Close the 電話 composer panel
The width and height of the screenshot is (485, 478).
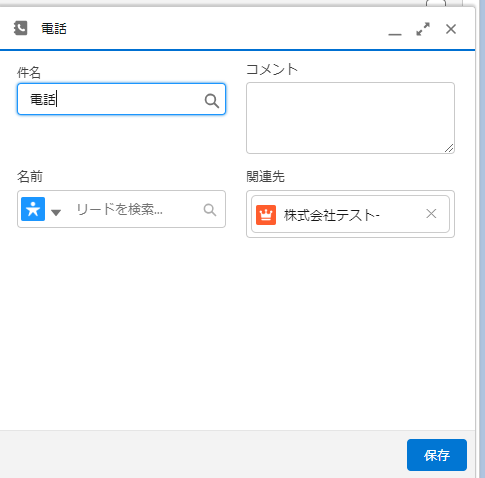point(451,29)
